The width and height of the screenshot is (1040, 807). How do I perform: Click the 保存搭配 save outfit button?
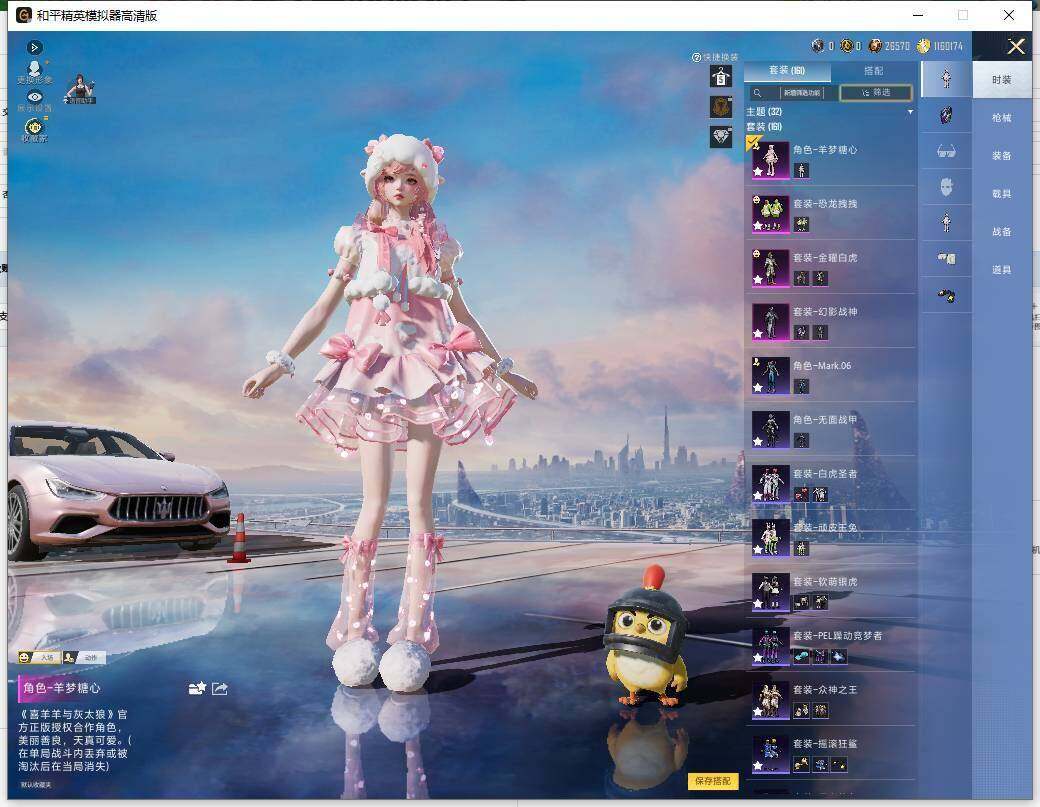point(712,781)
